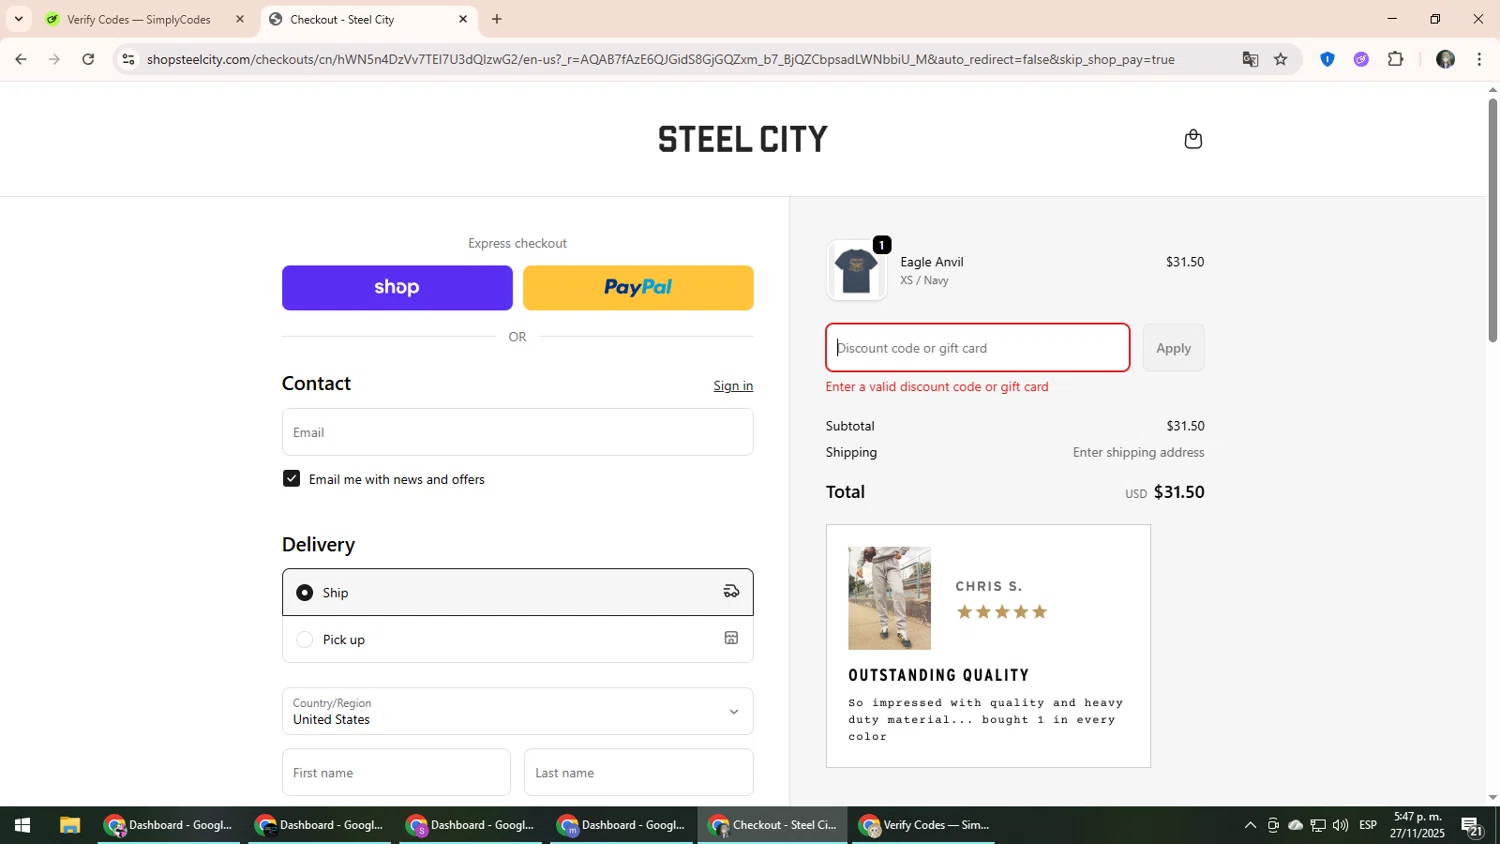
Task: Open the notification center icon
Action: click(x=1472, y=825)
